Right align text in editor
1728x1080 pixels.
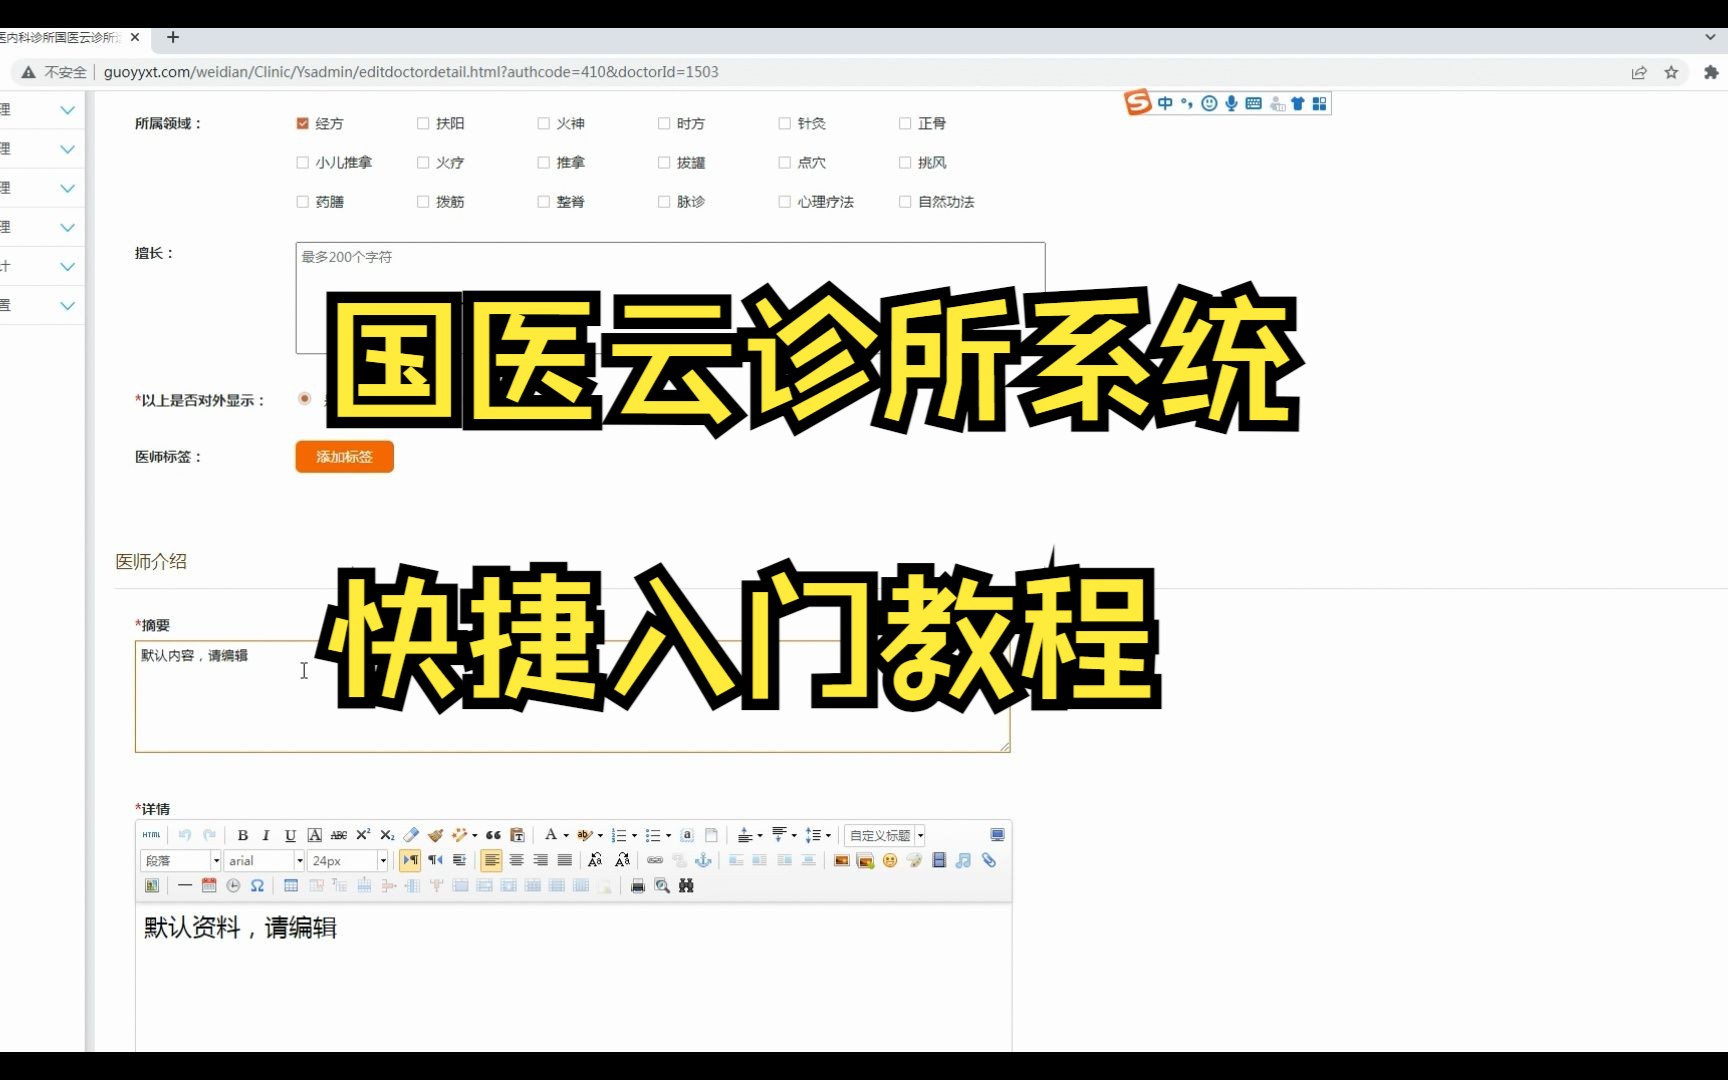coord(540,860)
